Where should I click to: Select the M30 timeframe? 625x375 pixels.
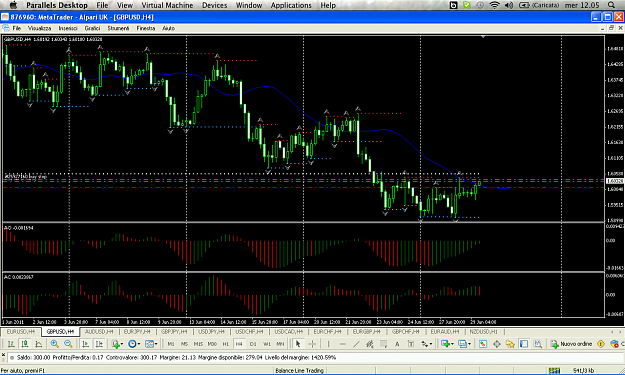click(x=212, y=344)
